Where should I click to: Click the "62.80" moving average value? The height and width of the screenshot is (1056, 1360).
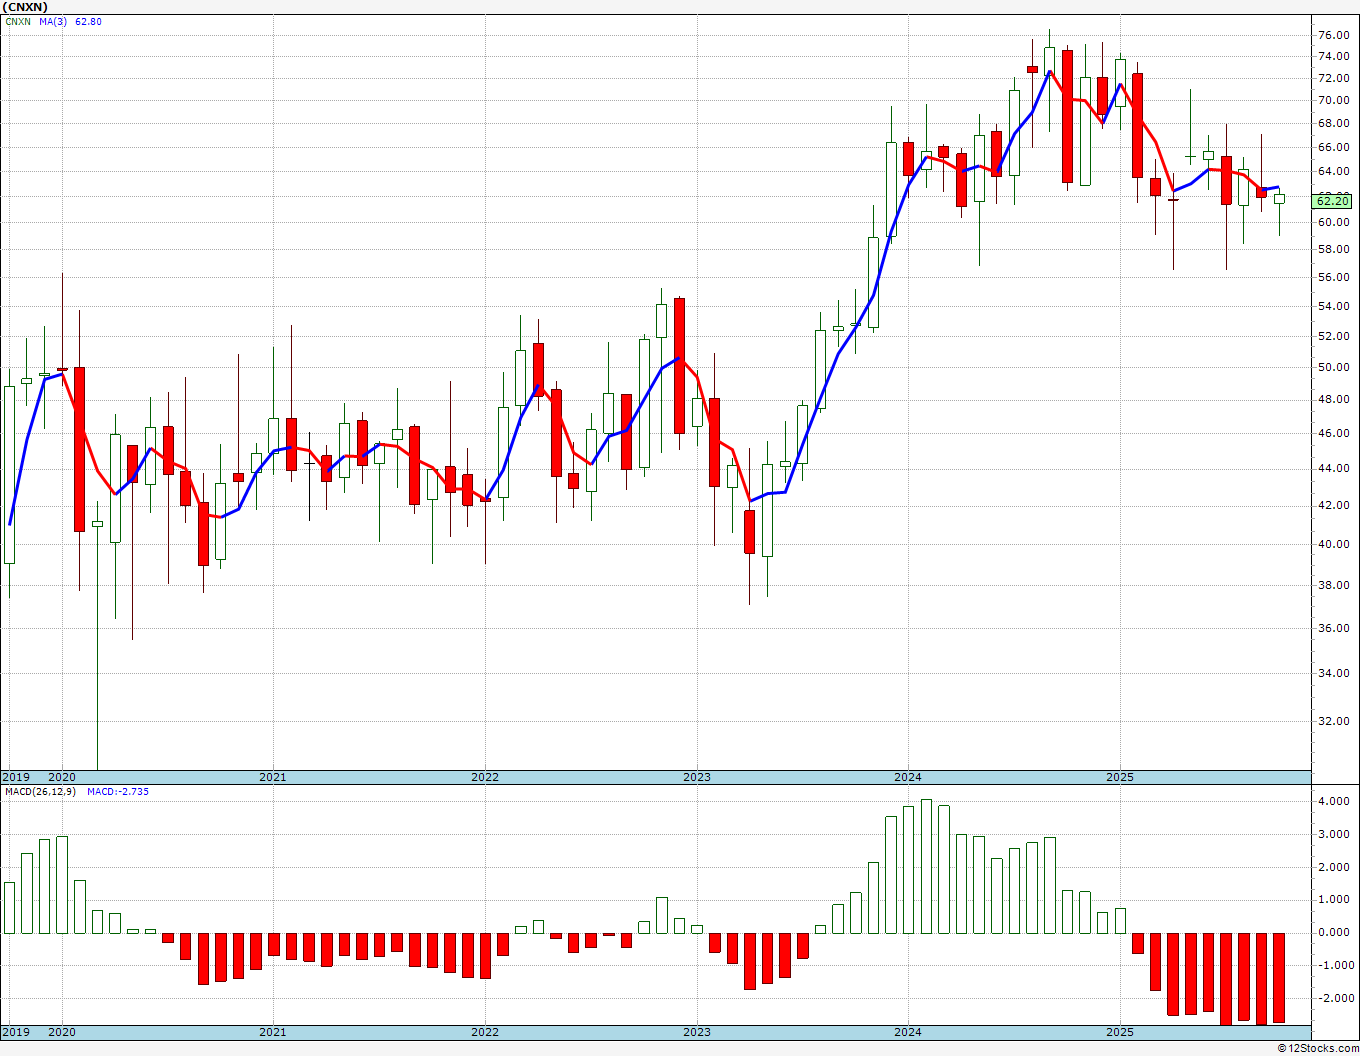tap(88, 22)
